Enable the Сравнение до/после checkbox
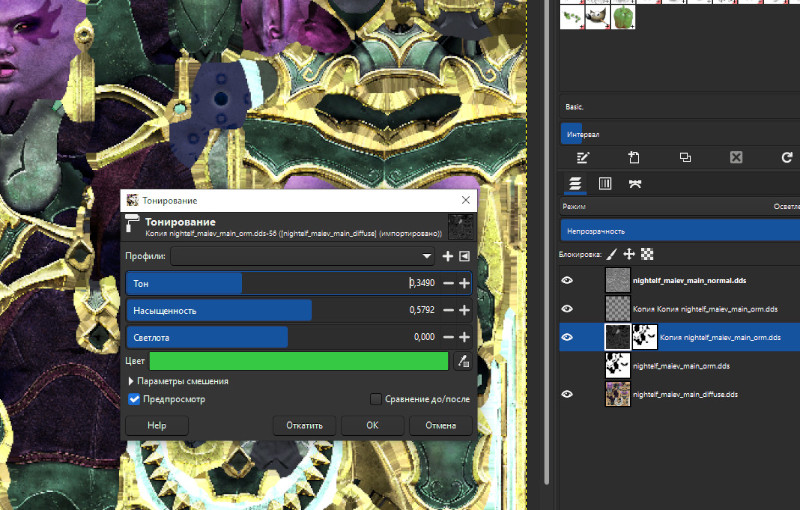Screen dimensions: 800x510 coord(376,399)
